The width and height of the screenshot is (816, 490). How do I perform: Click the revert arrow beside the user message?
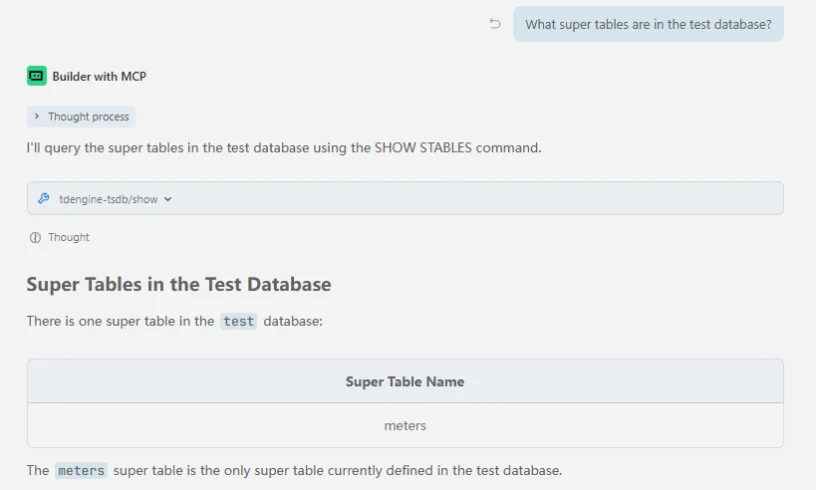coord(495,24)
